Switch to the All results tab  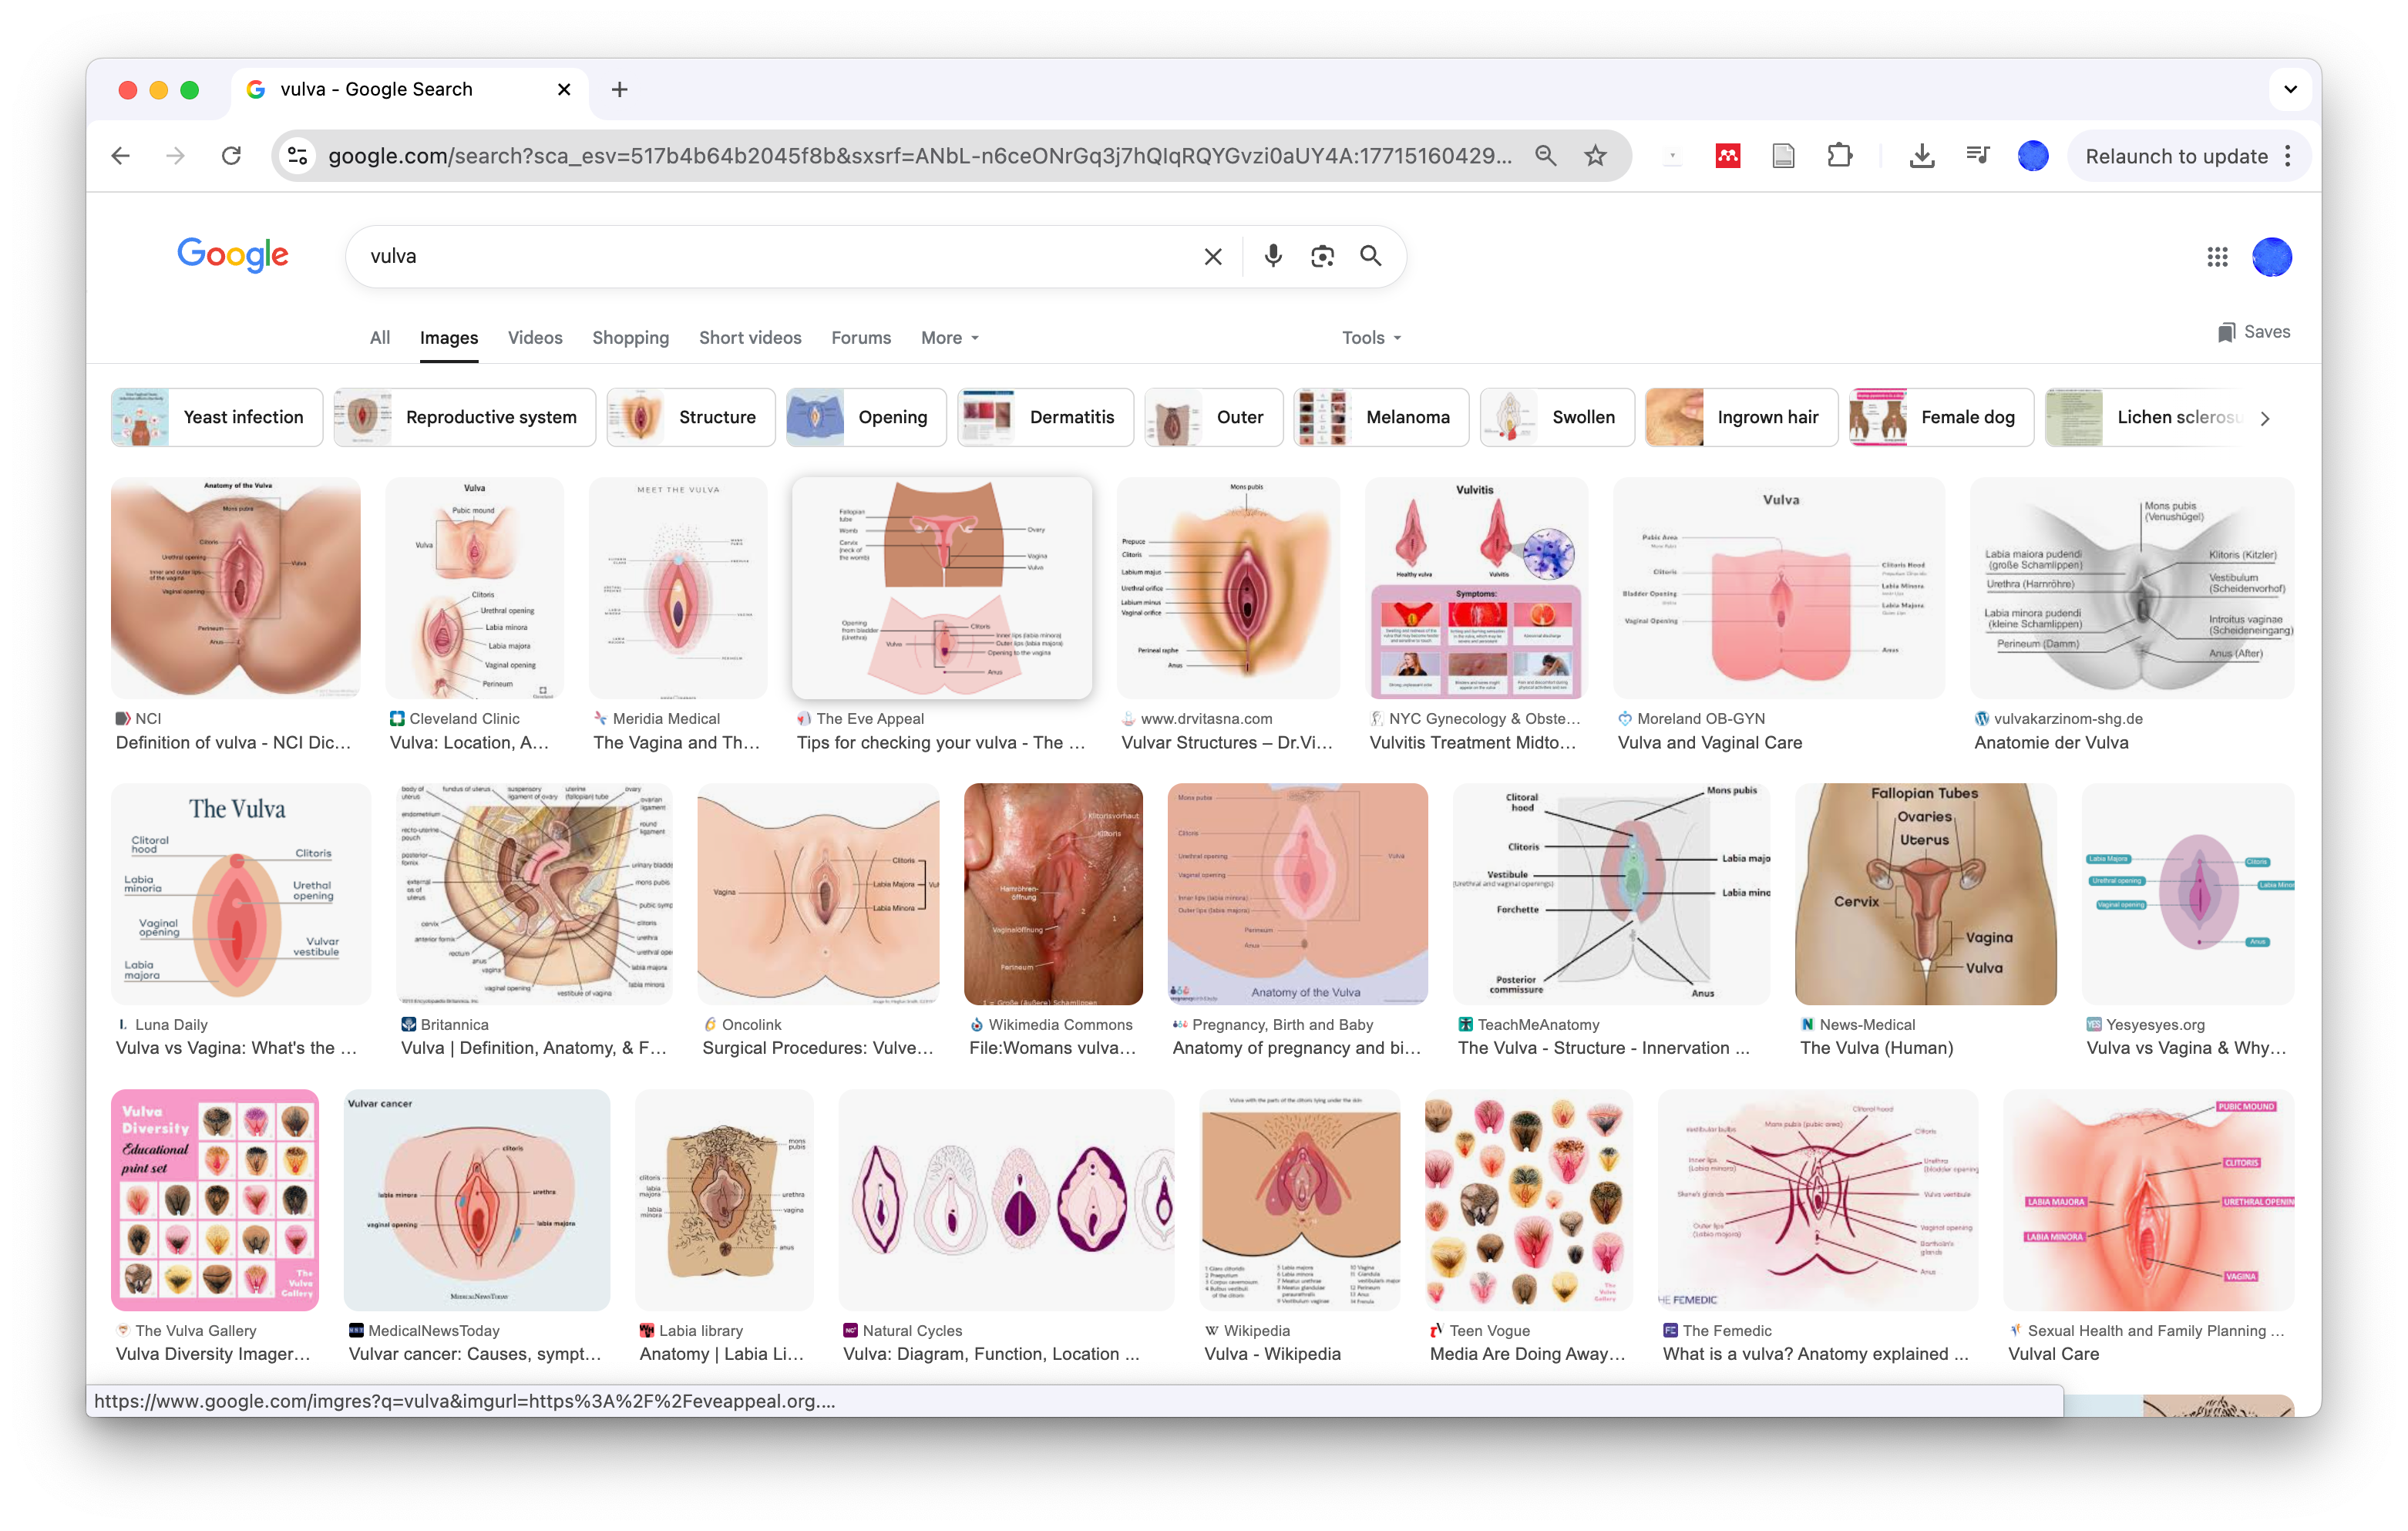click(x=380, y=338)
